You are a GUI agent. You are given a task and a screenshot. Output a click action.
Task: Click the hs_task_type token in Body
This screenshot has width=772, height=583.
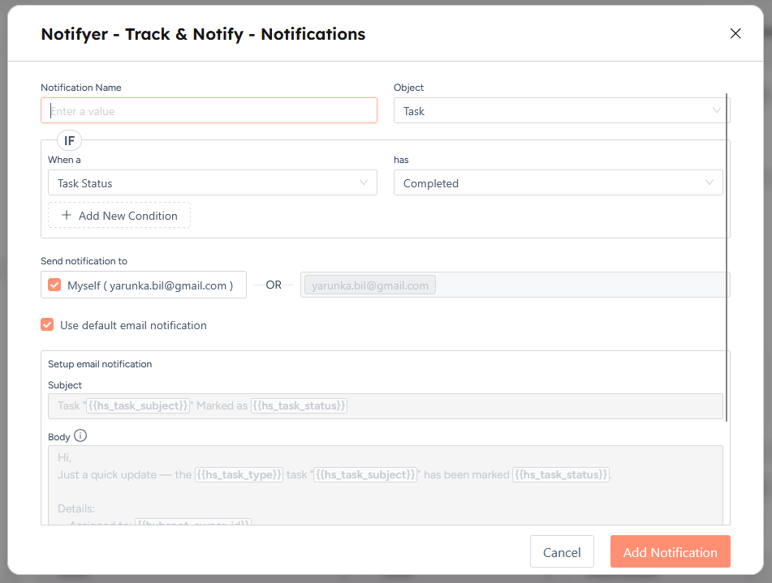(239, 475)
